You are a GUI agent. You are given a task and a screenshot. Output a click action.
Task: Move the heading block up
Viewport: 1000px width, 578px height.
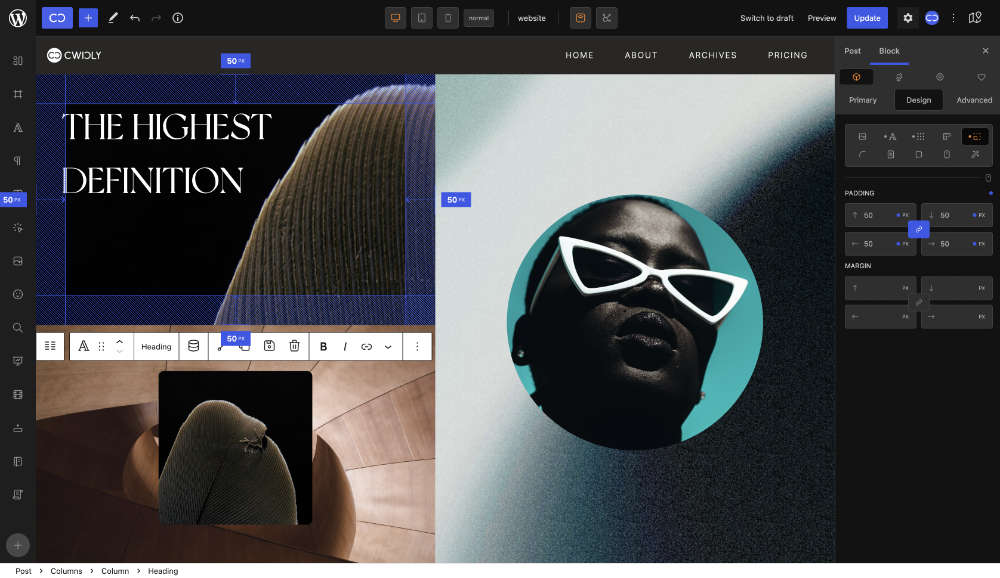click(119, 341)
